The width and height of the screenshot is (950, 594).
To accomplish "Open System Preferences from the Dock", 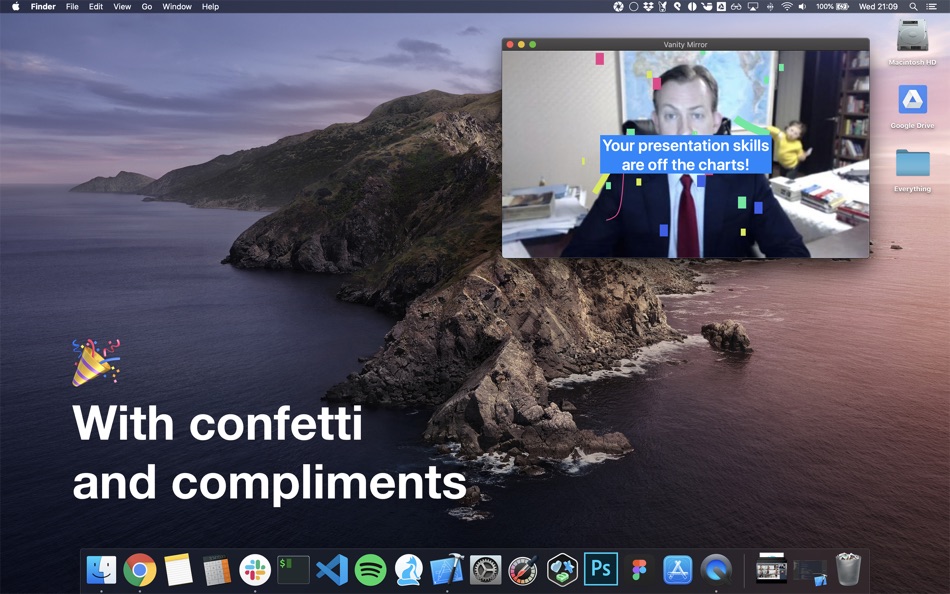I will (485, 570).
